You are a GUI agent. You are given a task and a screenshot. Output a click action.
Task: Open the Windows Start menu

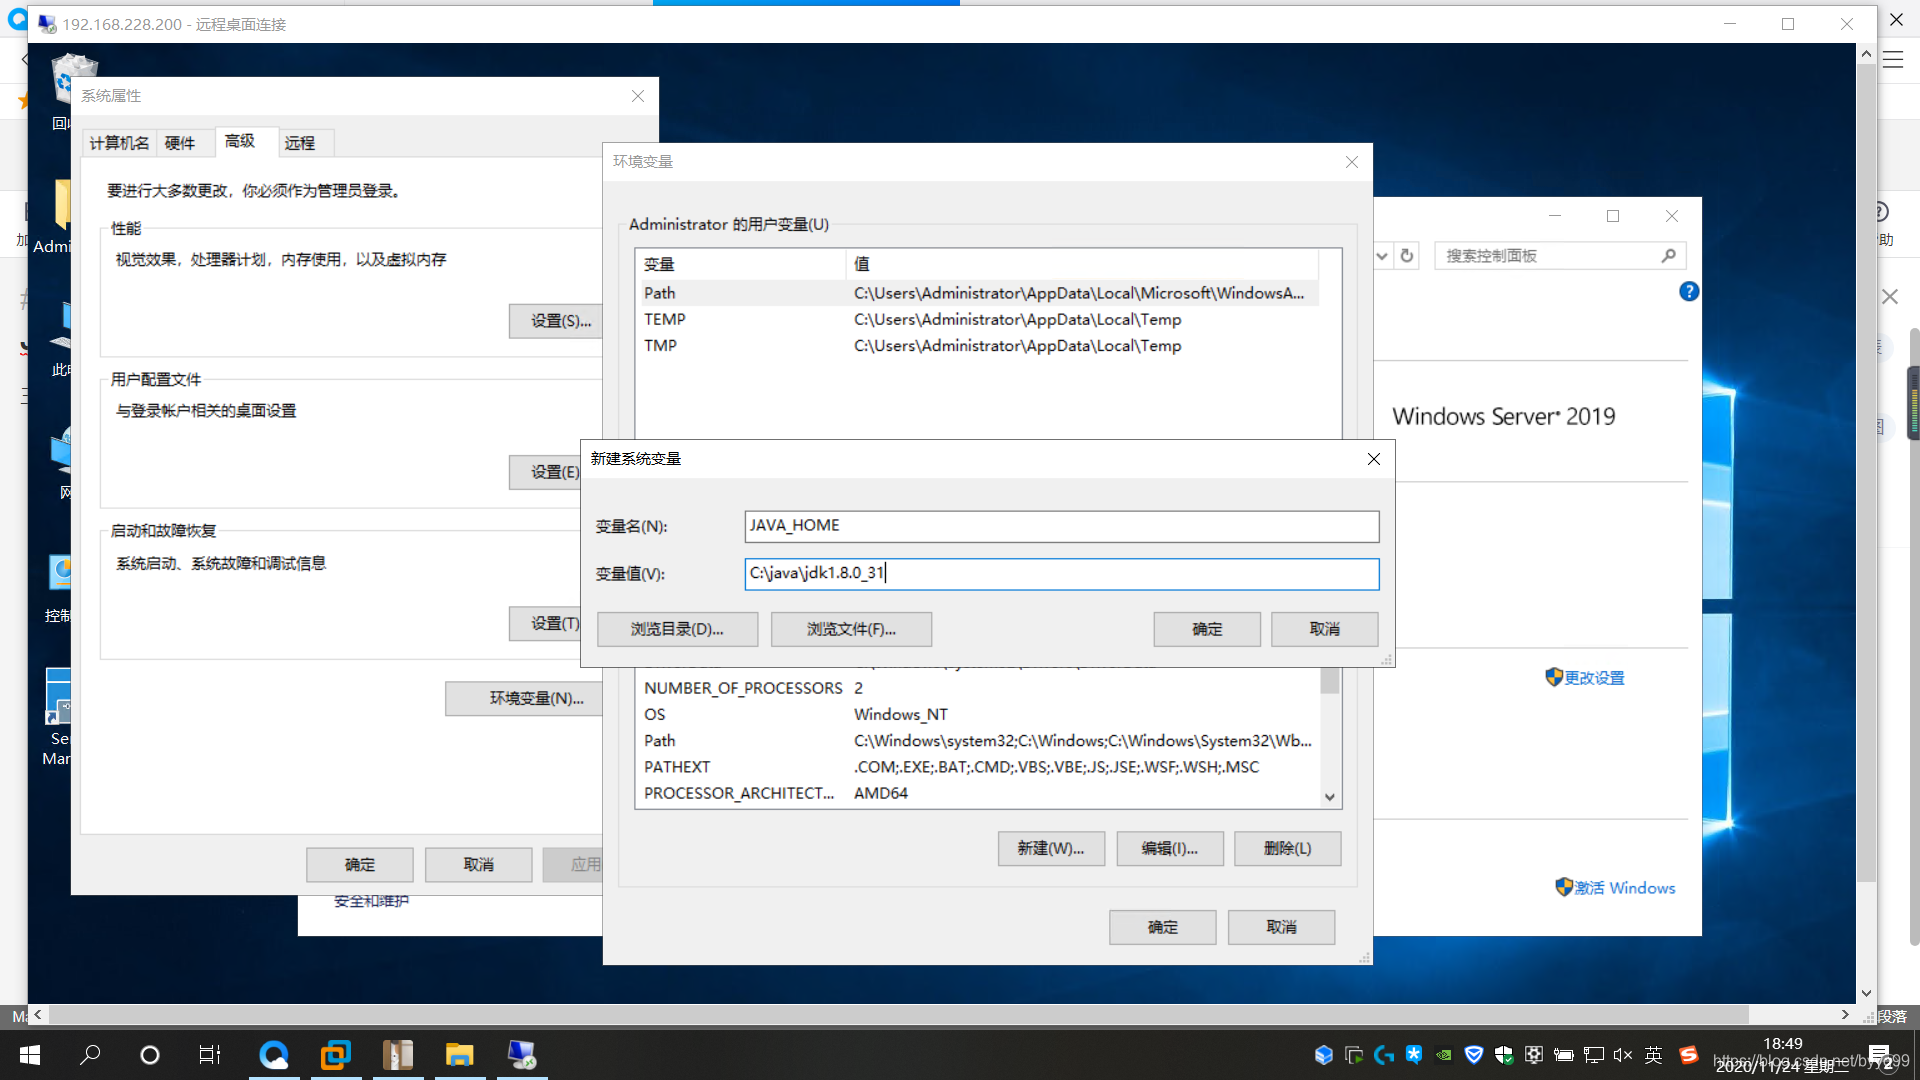pos(30,1055)
